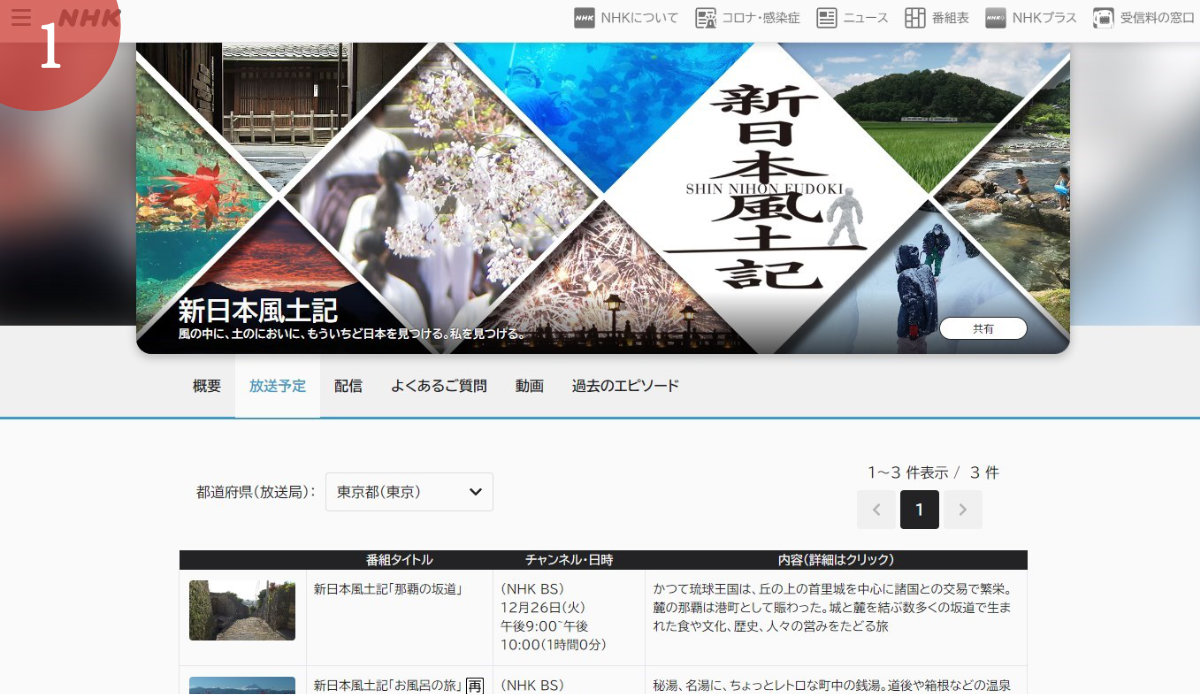1200x700 pixels.
Task: Switch to the 動画 tab
Action: pyautogui.click(x=530, y=386)
